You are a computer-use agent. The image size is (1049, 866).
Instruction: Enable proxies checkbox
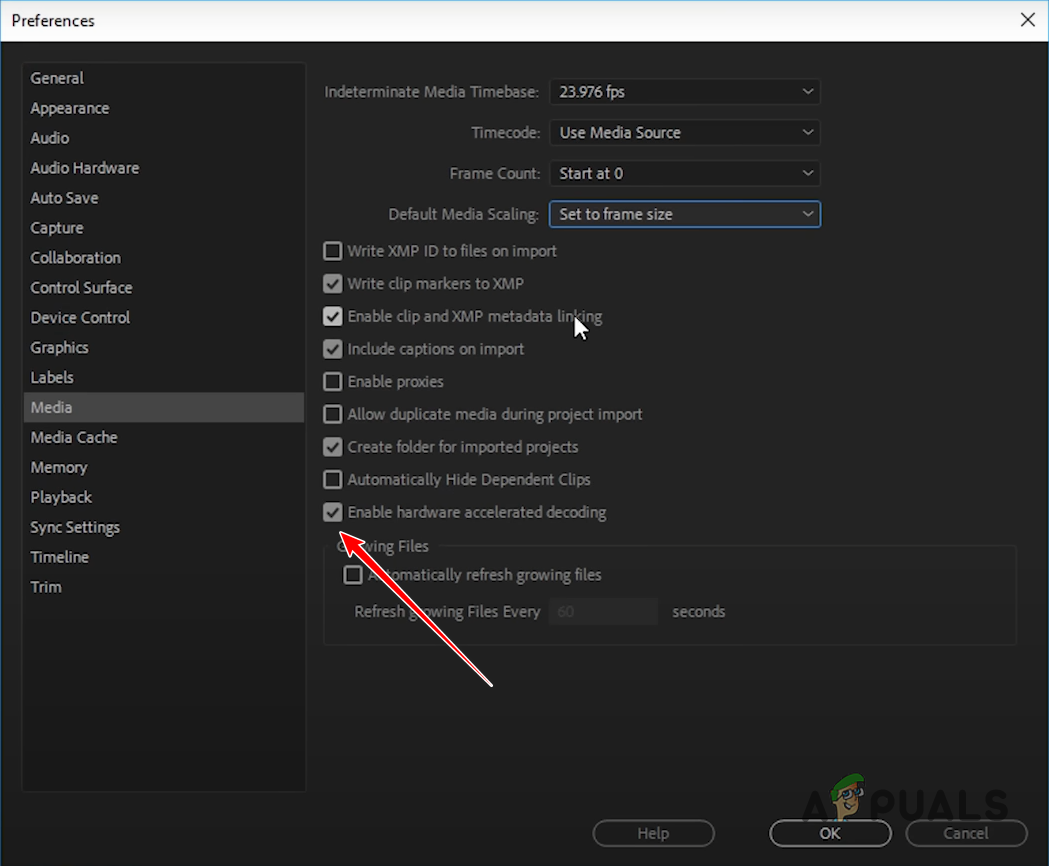tap(332, 381)
